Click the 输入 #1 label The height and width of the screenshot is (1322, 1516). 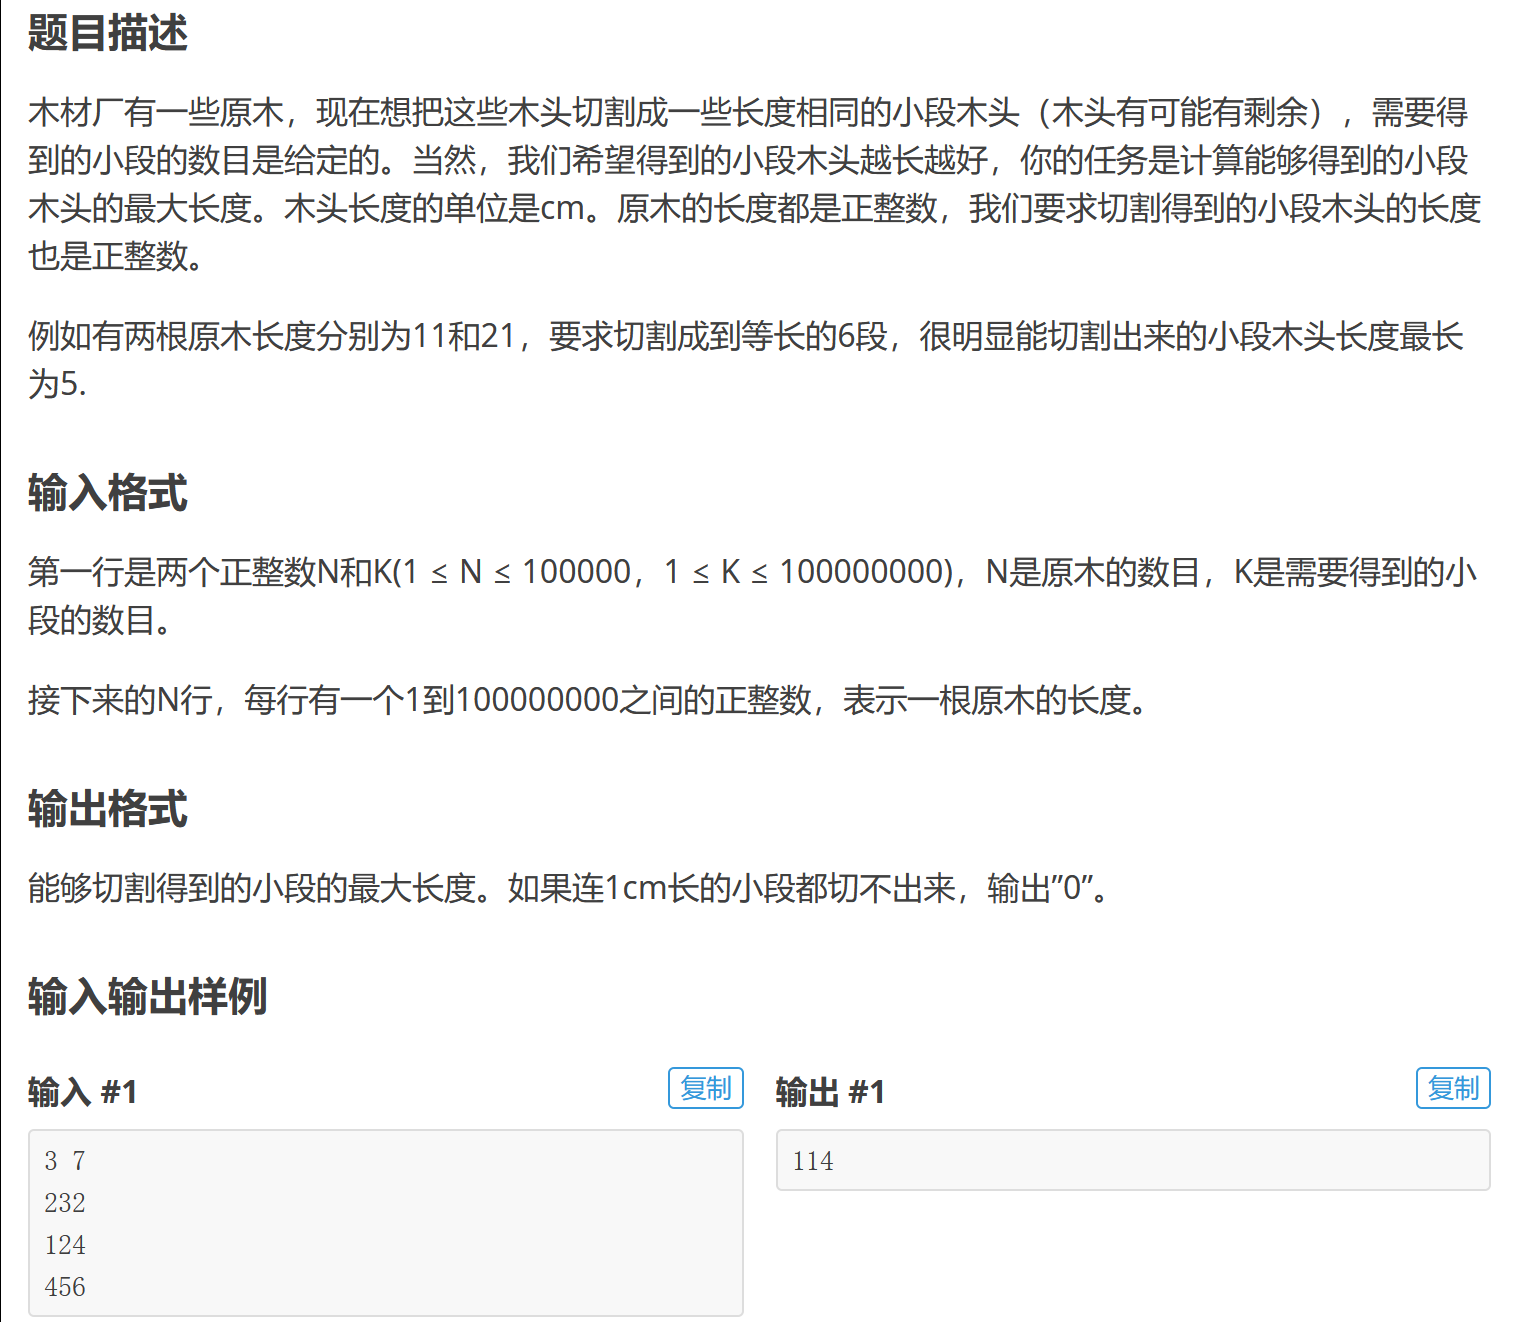[x=82, y=1092]
